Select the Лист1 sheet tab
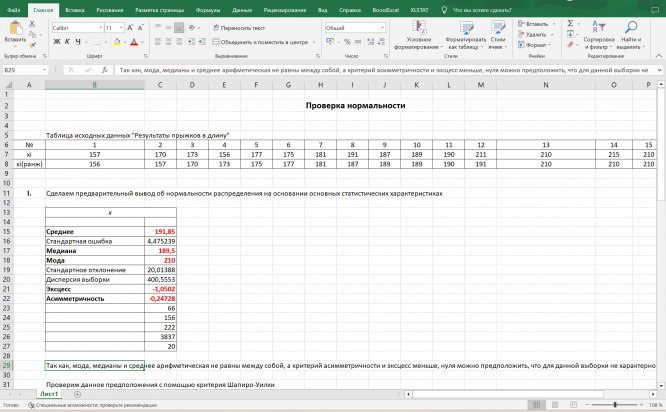Viewport: 666px width, 412px height. [49, 395]
